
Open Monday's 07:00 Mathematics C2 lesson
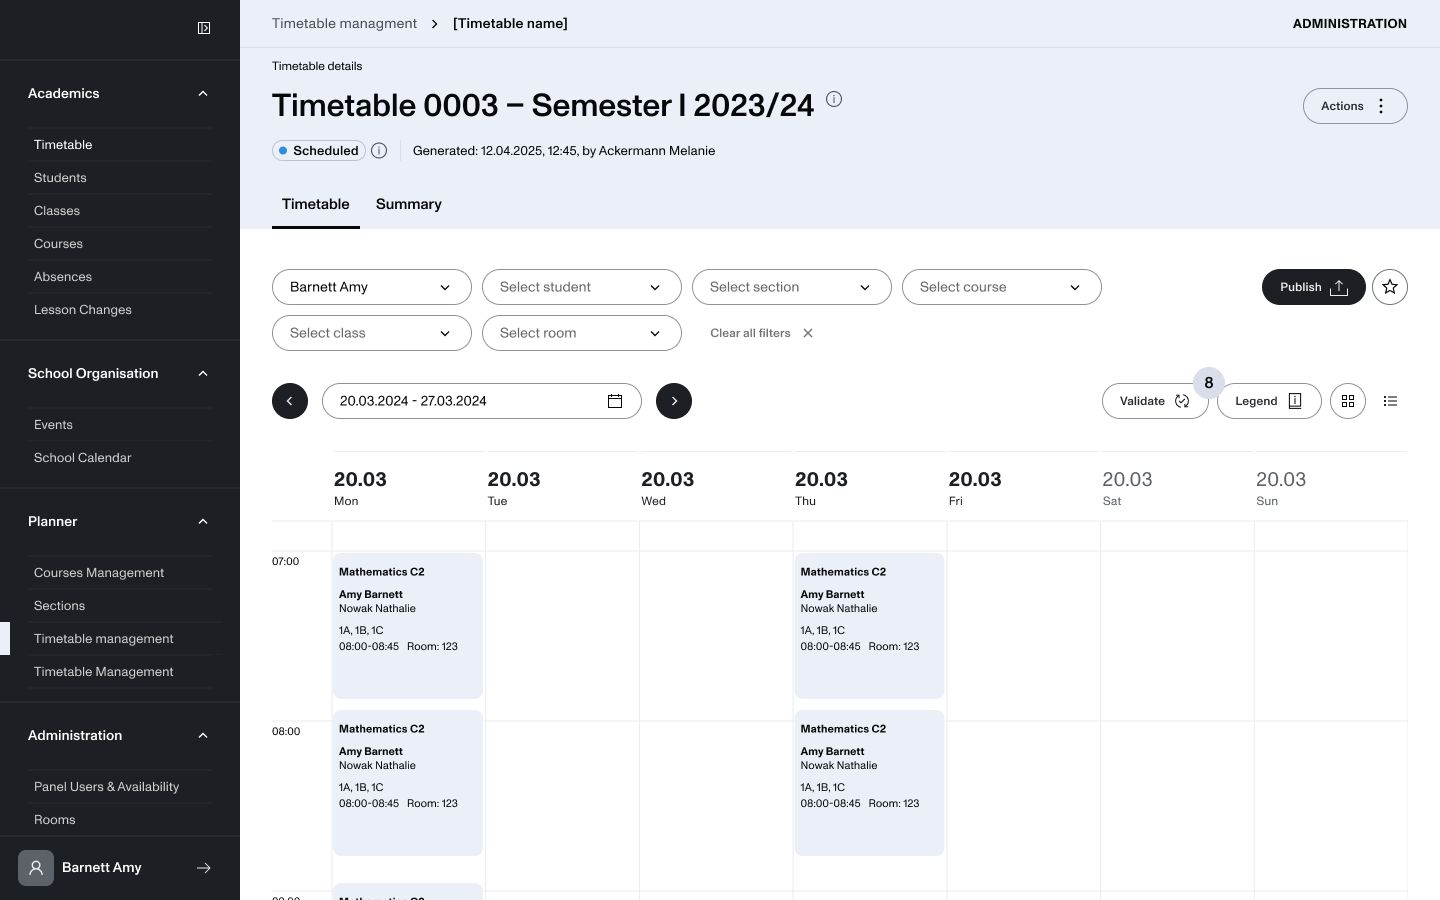pyautogui.click(x=408, y=626)
